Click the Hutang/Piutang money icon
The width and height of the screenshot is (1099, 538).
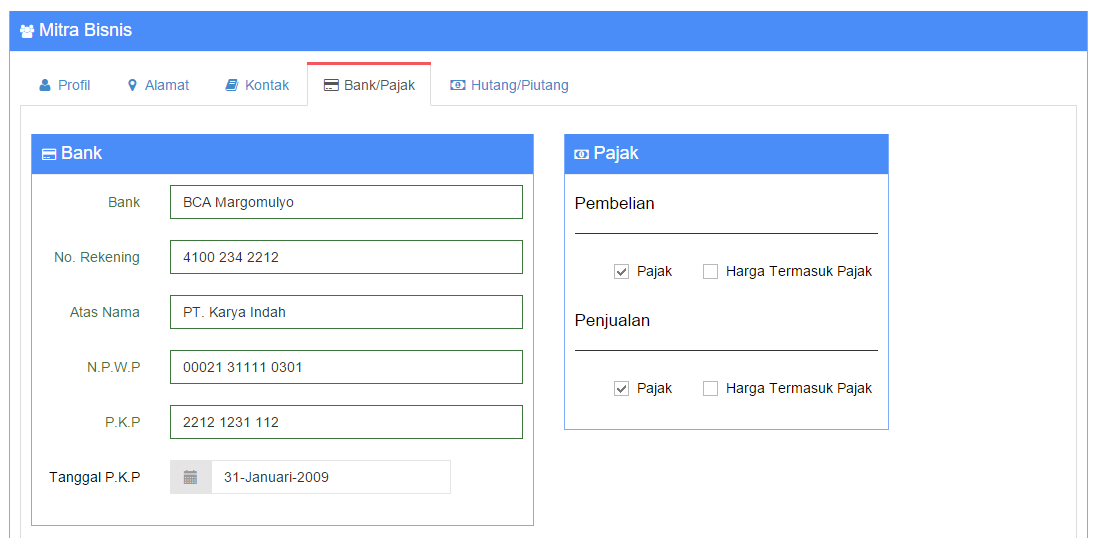click(458, 85)
